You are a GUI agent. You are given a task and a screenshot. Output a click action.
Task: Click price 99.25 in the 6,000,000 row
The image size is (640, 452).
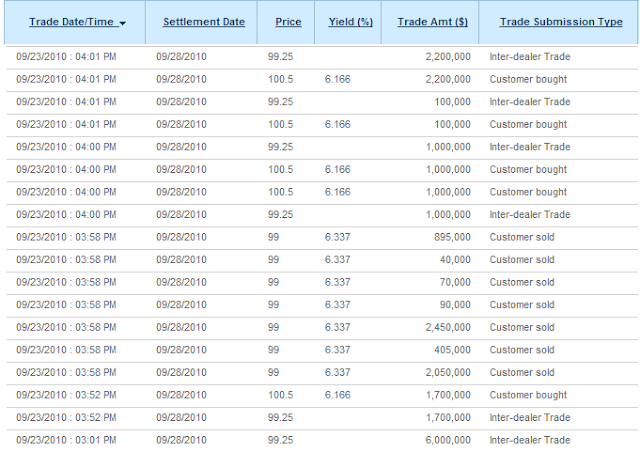pos(280,440)
